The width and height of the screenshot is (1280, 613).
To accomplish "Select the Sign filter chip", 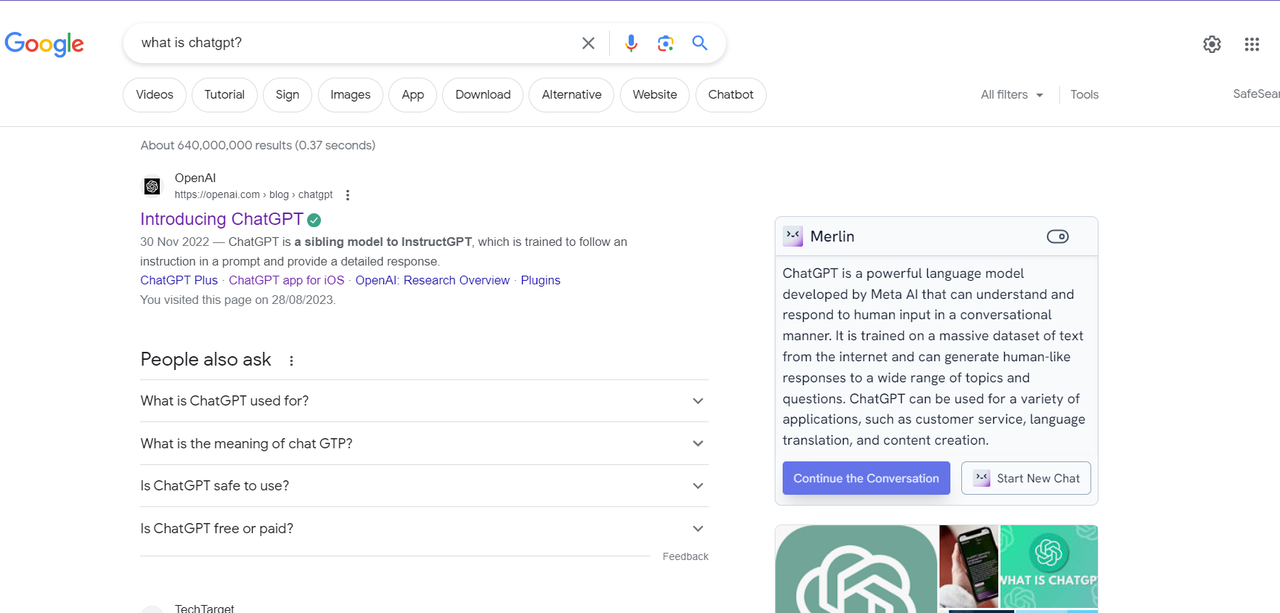I will pos(287,95).
